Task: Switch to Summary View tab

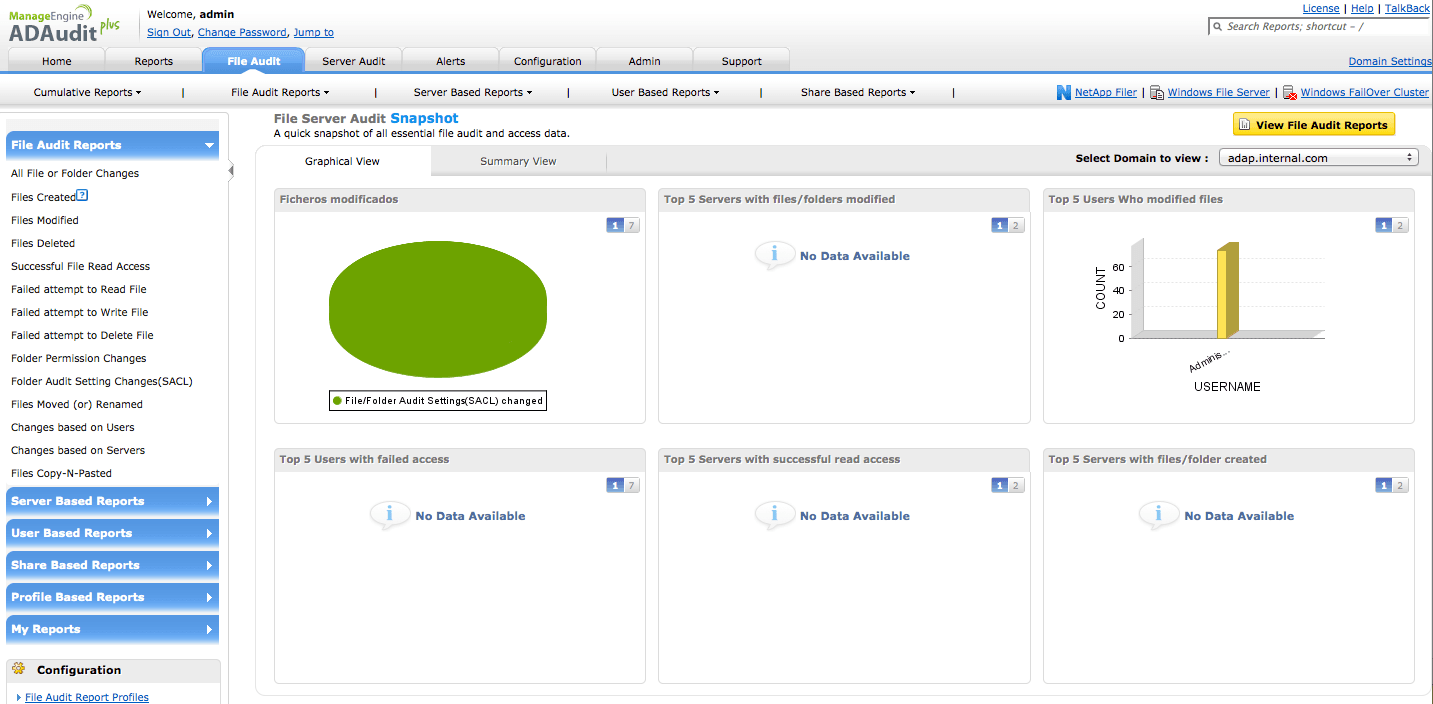Action: [518, 161]
